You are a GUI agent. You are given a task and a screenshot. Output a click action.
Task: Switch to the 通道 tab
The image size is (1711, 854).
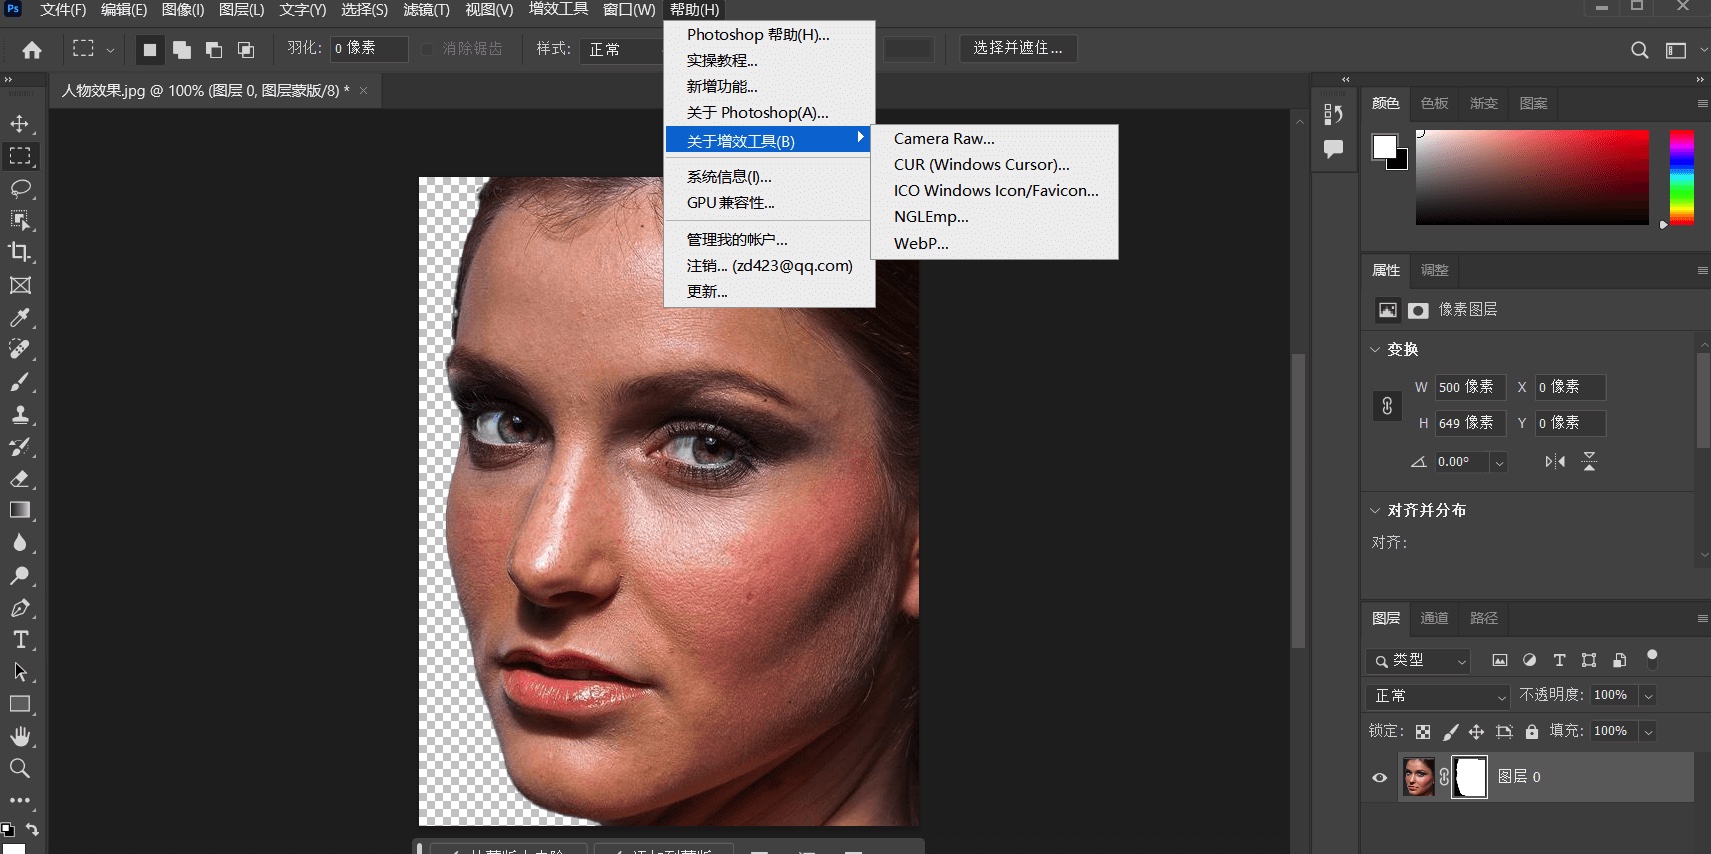1434,618
